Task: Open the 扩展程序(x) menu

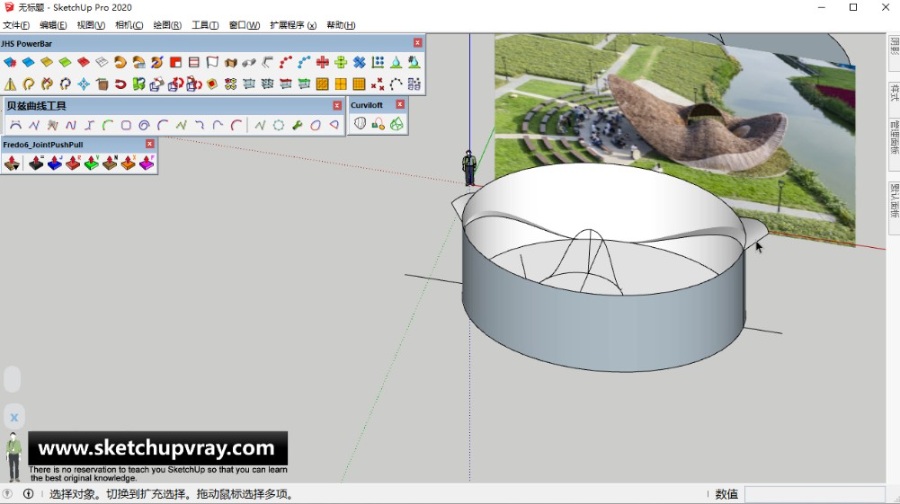Action: (293, 25)
